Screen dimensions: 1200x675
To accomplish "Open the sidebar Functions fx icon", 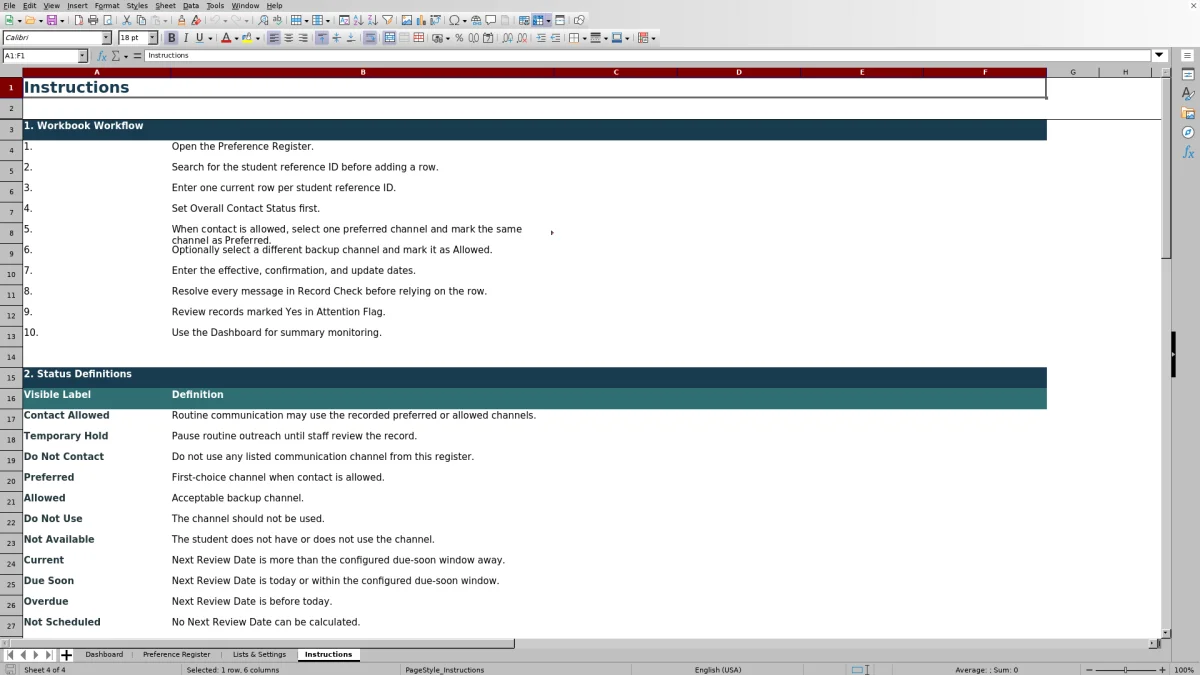I will click(x=1188, y=152).
